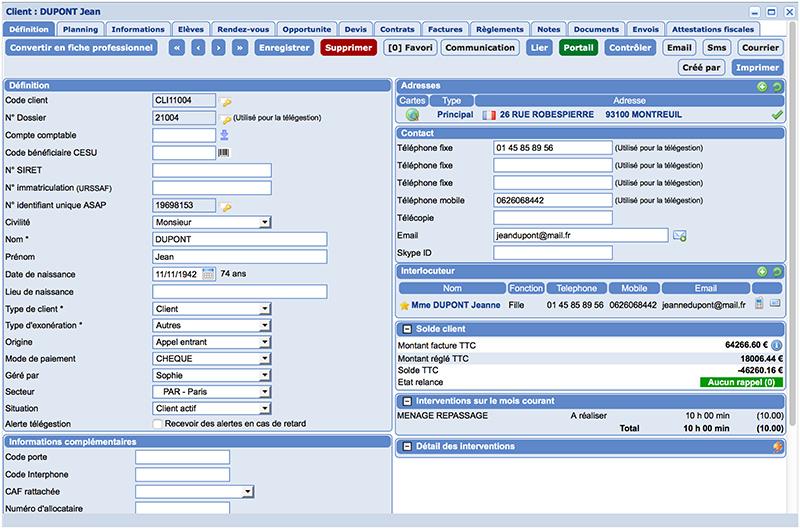Collapse Interventions sur le mois courant section
This screenshot has width=800, height=529.
pyautogui.click(x=407, y=401)
